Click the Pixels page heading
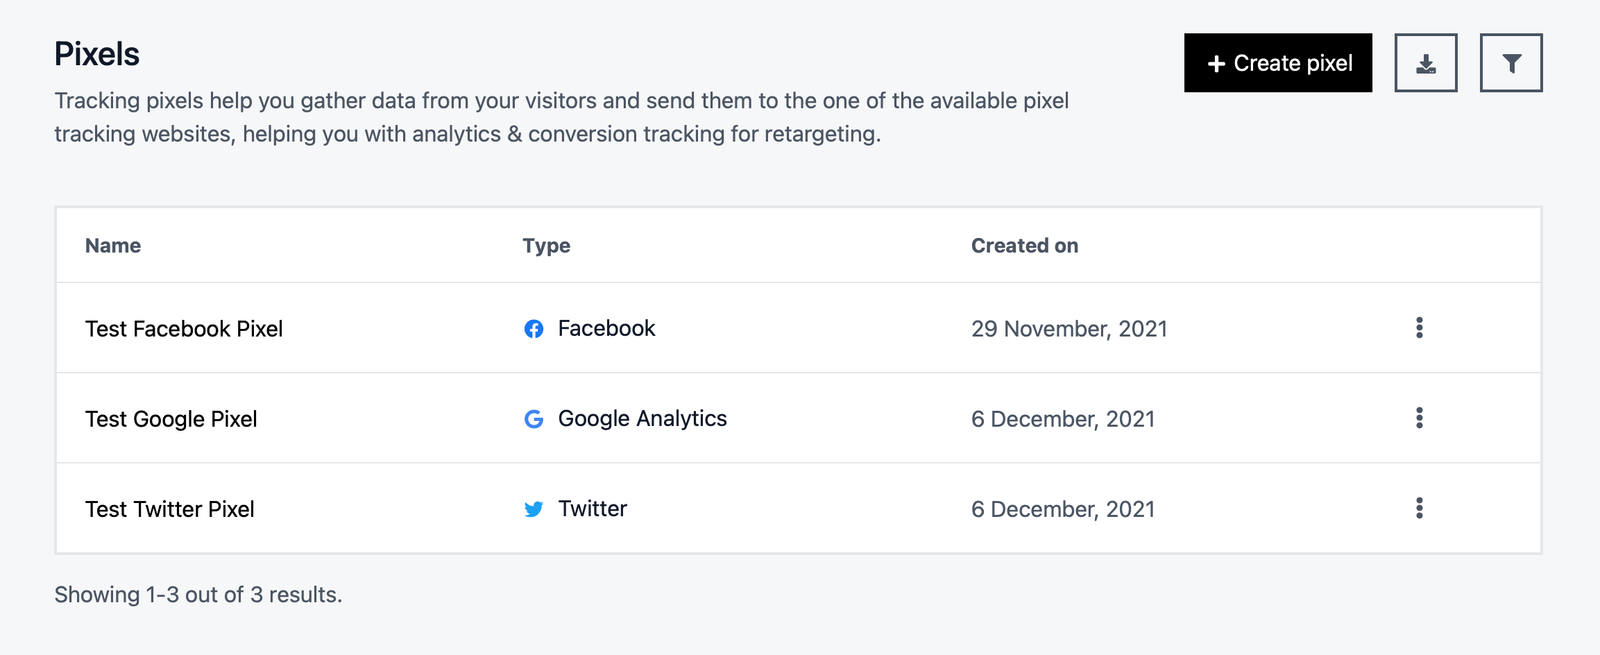 click(97, 54)
